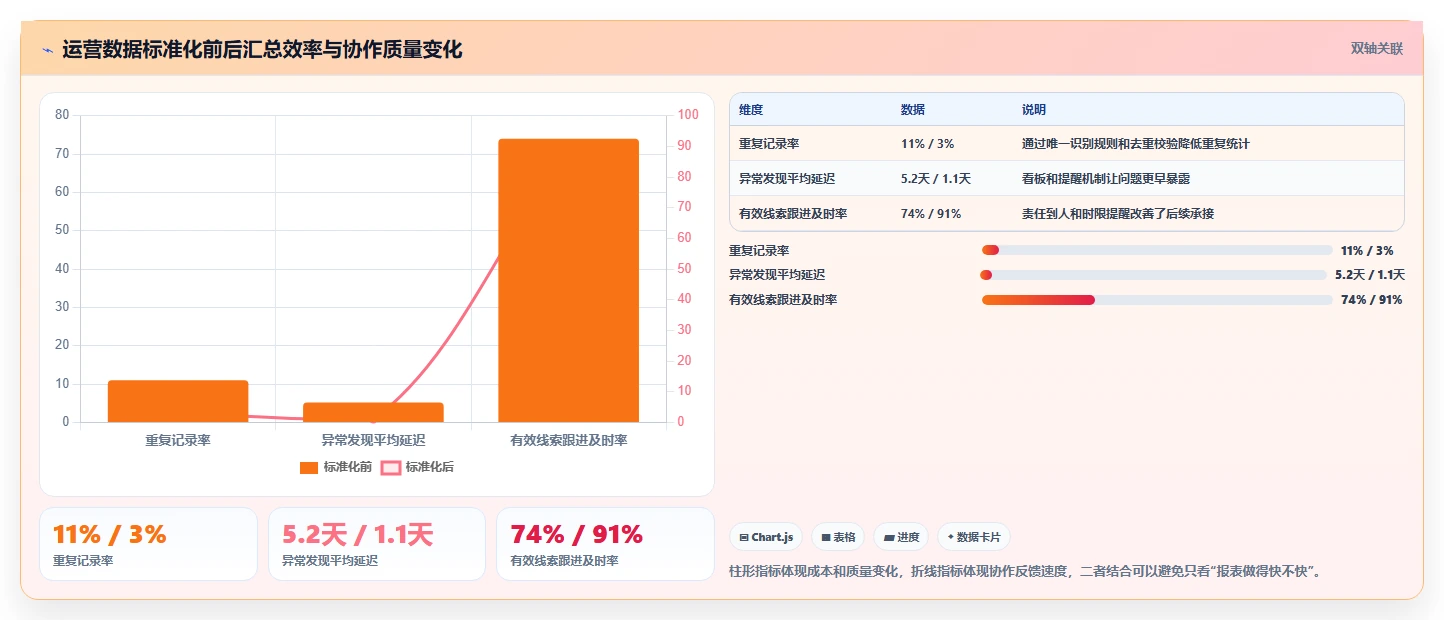Screen dimensions: 1444x620
Task: Click the 说明 table header
Action: 1034,110
